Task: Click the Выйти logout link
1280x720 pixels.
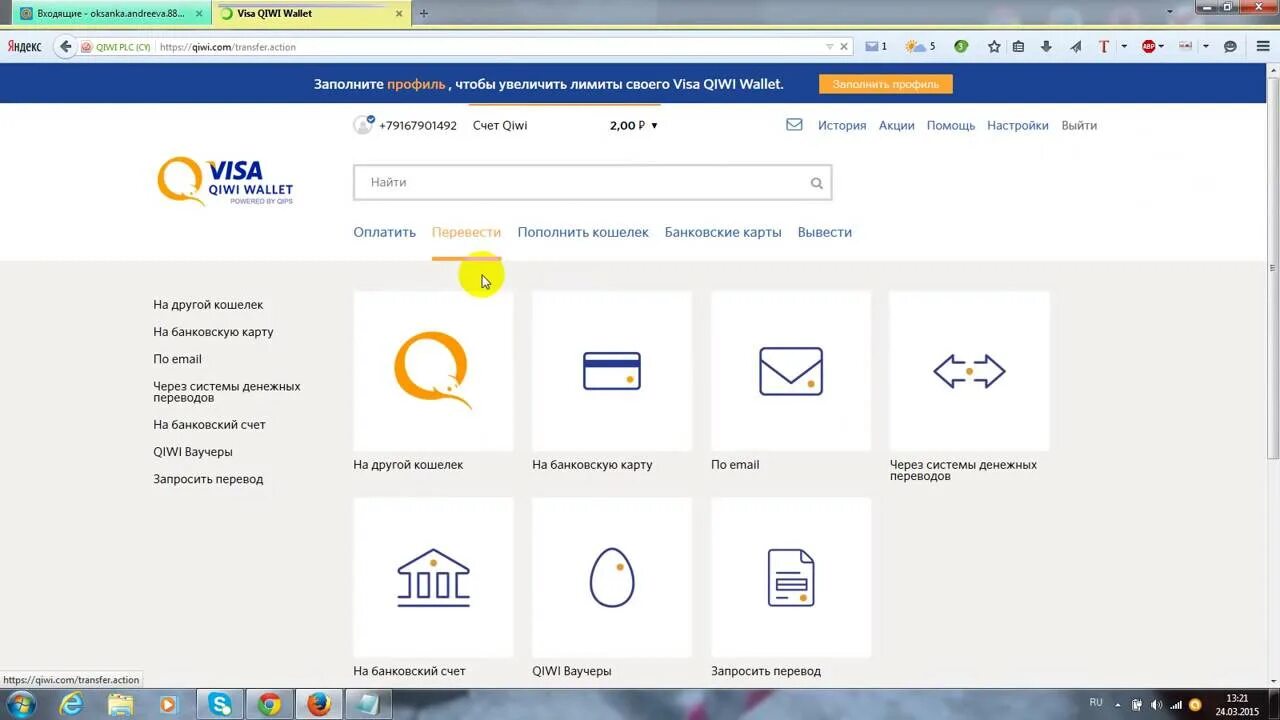Action: point(1079,125)
